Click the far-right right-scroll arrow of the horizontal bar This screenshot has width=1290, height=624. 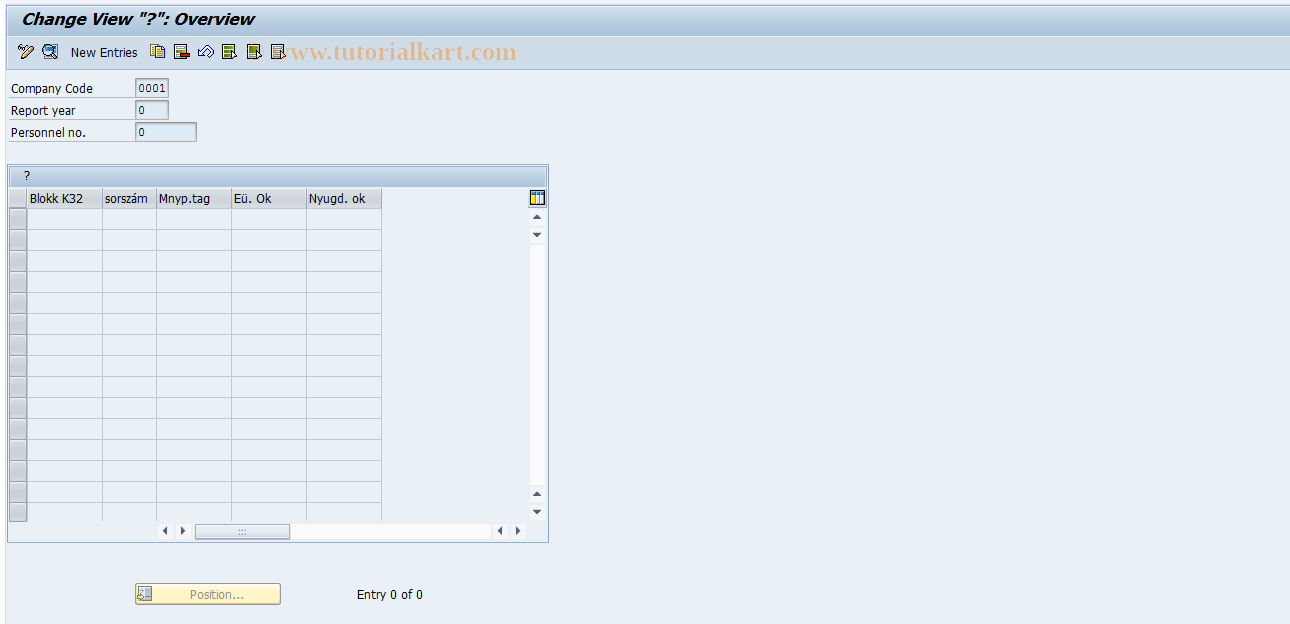[x=517, y=531]
